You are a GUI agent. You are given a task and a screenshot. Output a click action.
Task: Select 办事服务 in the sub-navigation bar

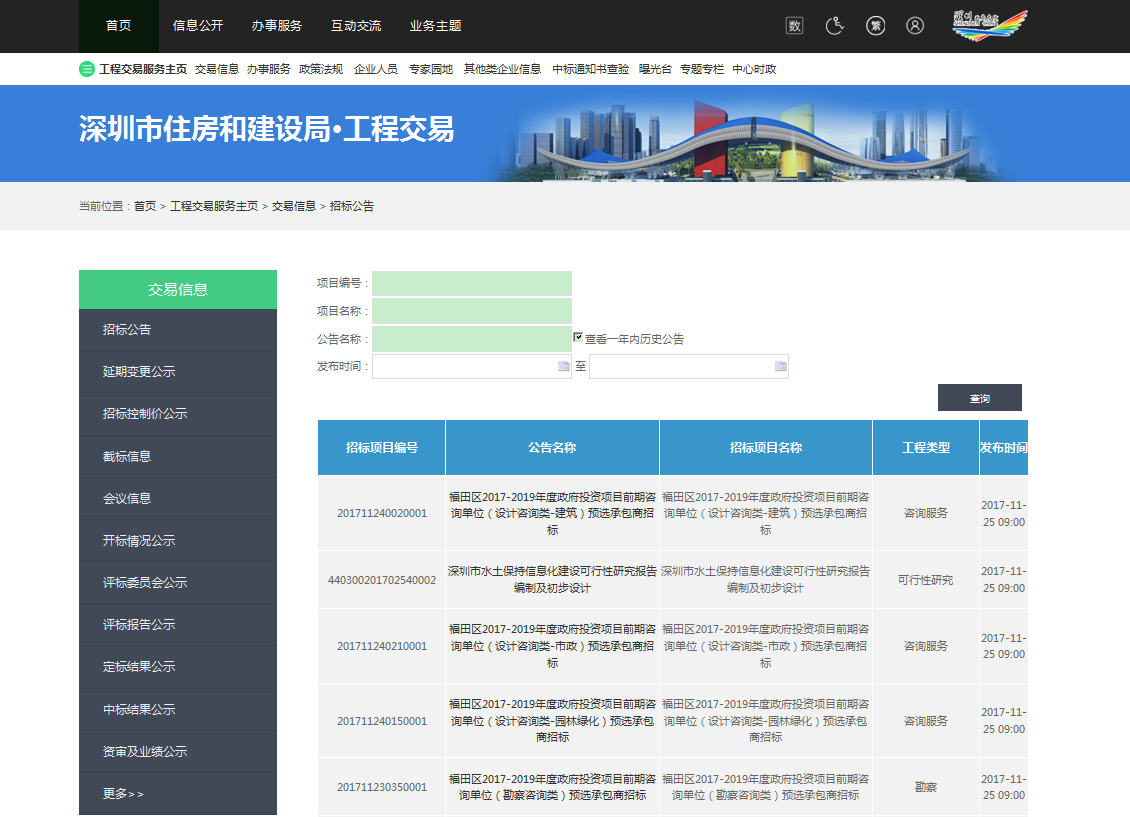pyautogui.click(x=269, y=69)
